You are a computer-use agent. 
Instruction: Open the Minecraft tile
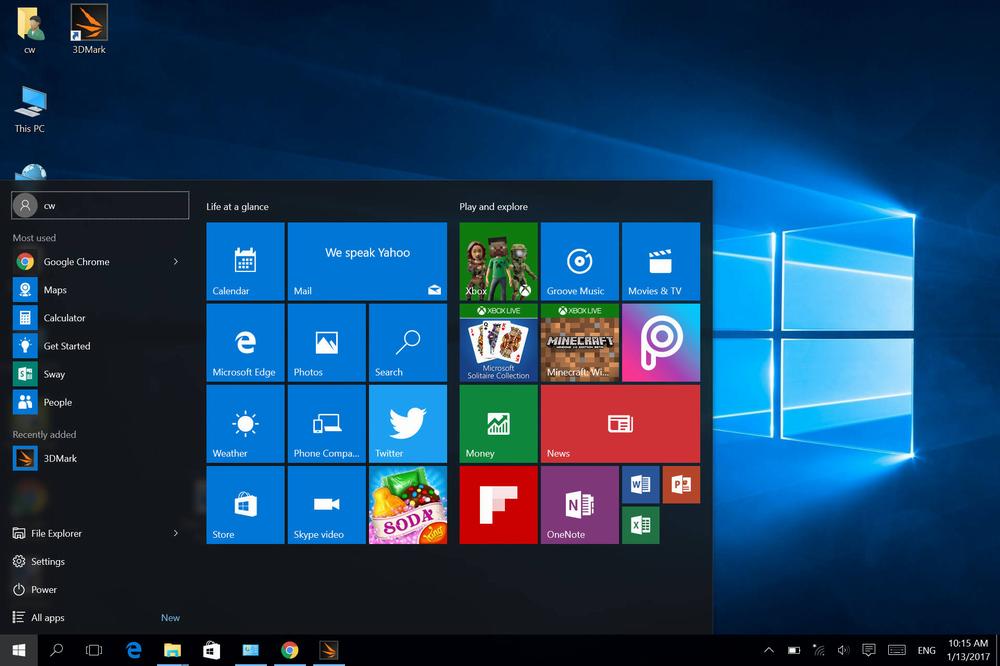click(578, 343)
